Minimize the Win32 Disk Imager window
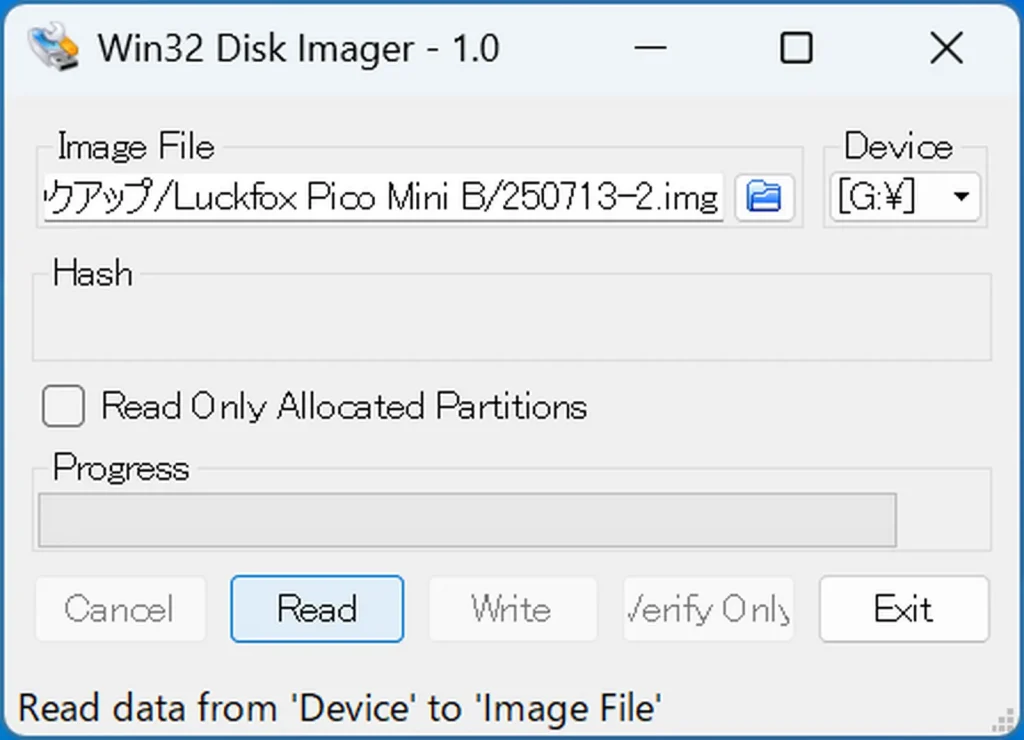The image size is (1024, 740). pyautogui.click(x=650, y=48)
